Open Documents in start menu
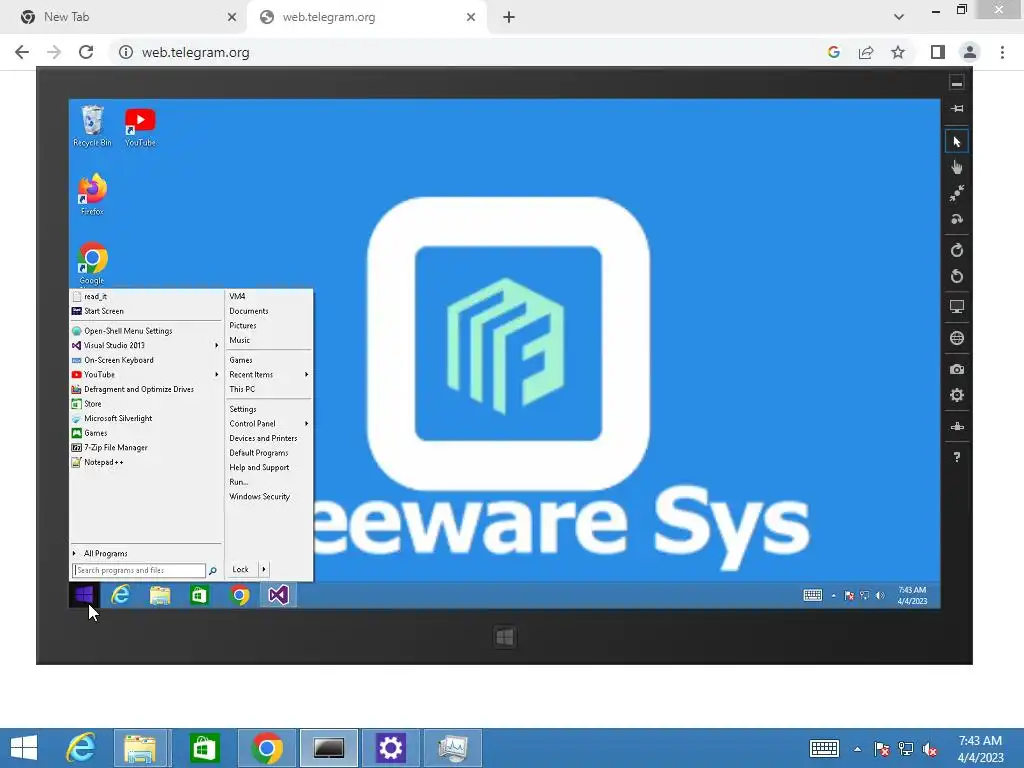 point(249,311)
